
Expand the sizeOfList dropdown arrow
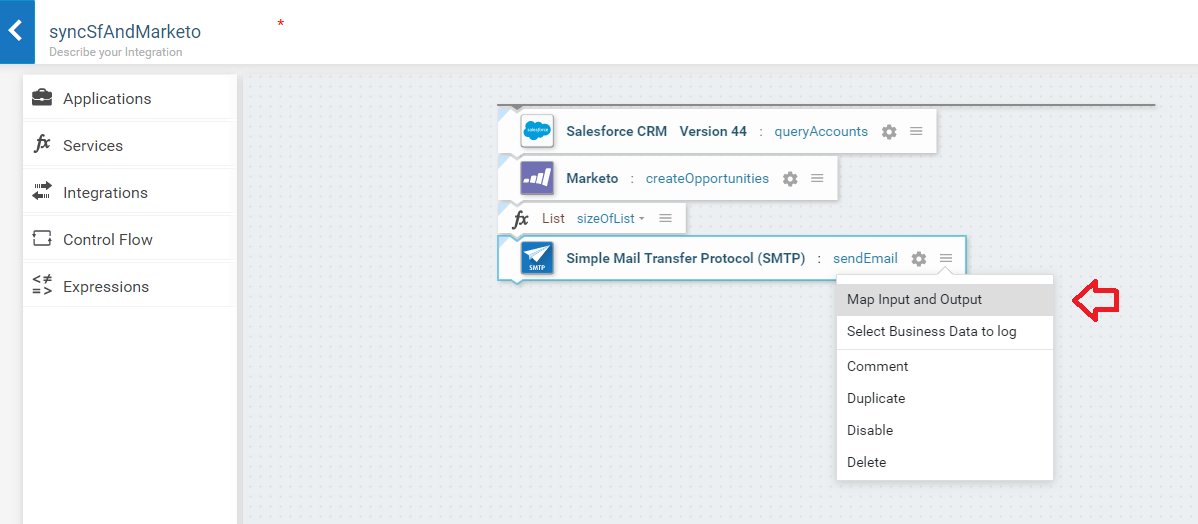[642, 219]
